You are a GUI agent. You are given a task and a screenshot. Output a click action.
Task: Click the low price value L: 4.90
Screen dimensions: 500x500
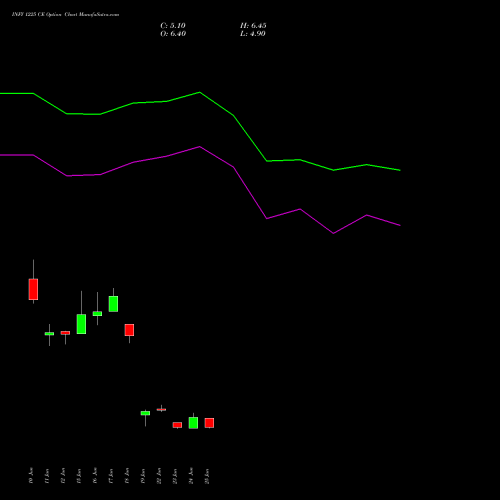pos(253,34)
